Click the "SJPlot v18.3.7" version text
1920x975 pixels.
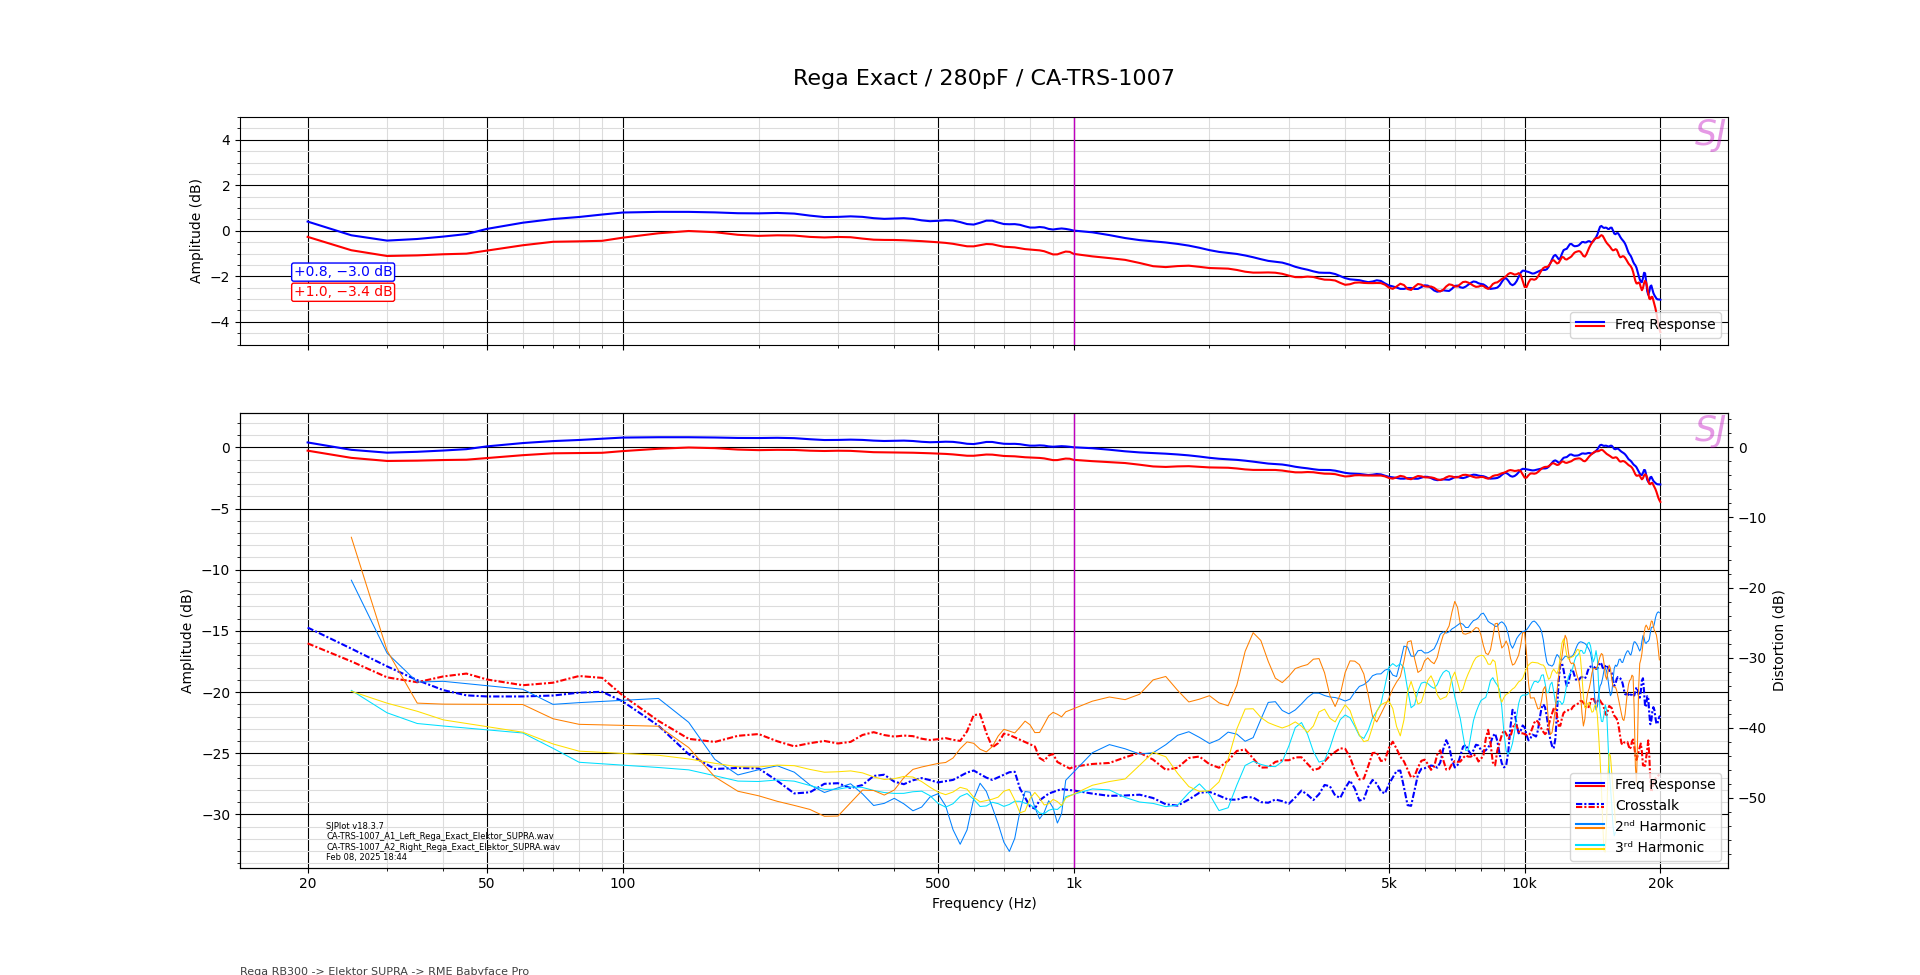point(355,826)
